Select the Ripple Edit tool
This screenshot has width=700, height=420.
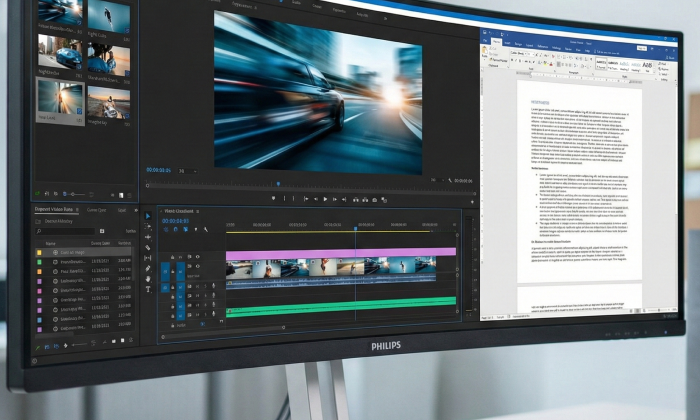tap(148, 237)
